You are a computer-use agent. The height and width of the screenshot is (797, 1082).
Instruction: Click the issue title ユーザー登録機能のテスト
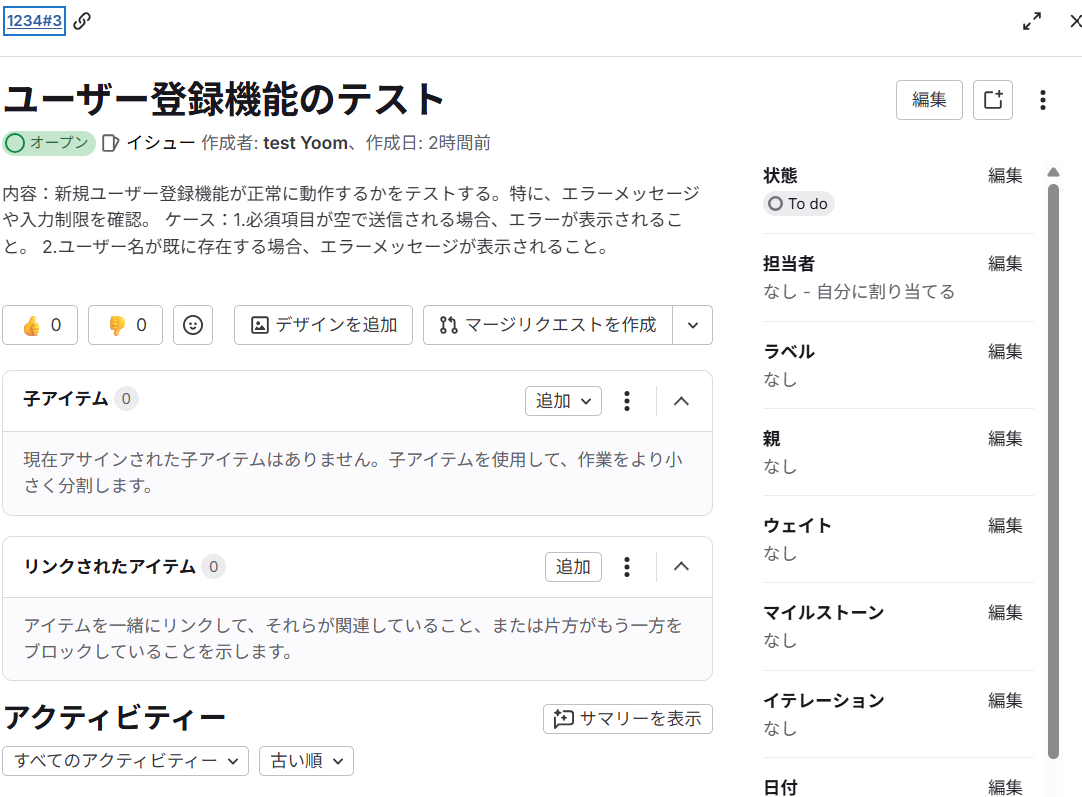tap(224, 99)
